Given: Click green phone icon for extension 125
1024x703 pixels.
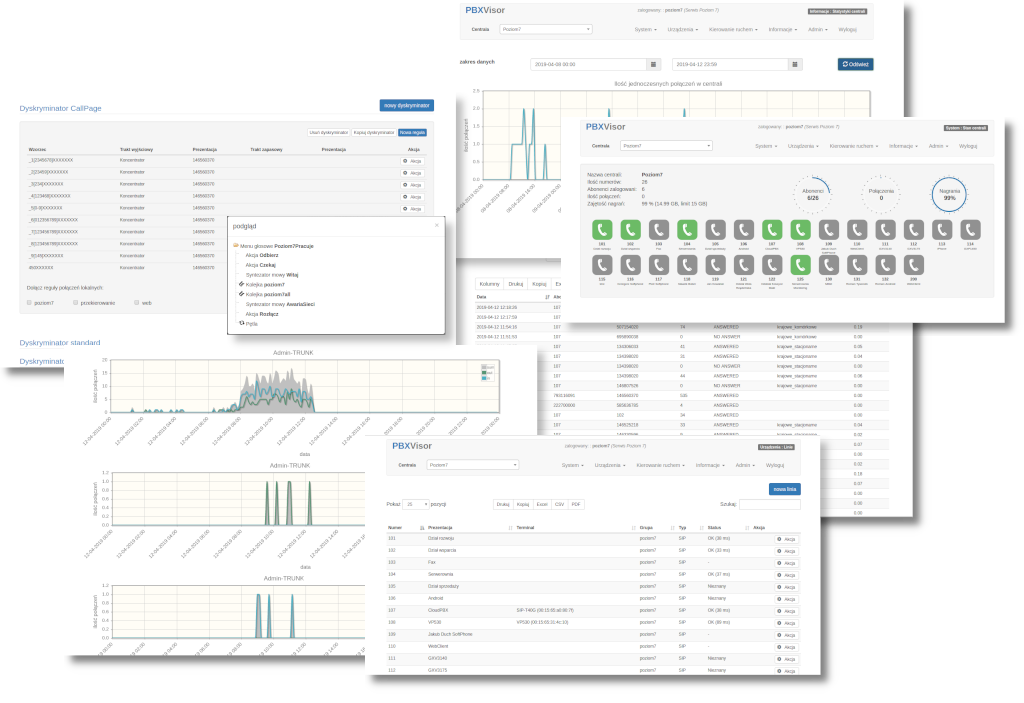Looking at the screenshot, I should point(801,265).
